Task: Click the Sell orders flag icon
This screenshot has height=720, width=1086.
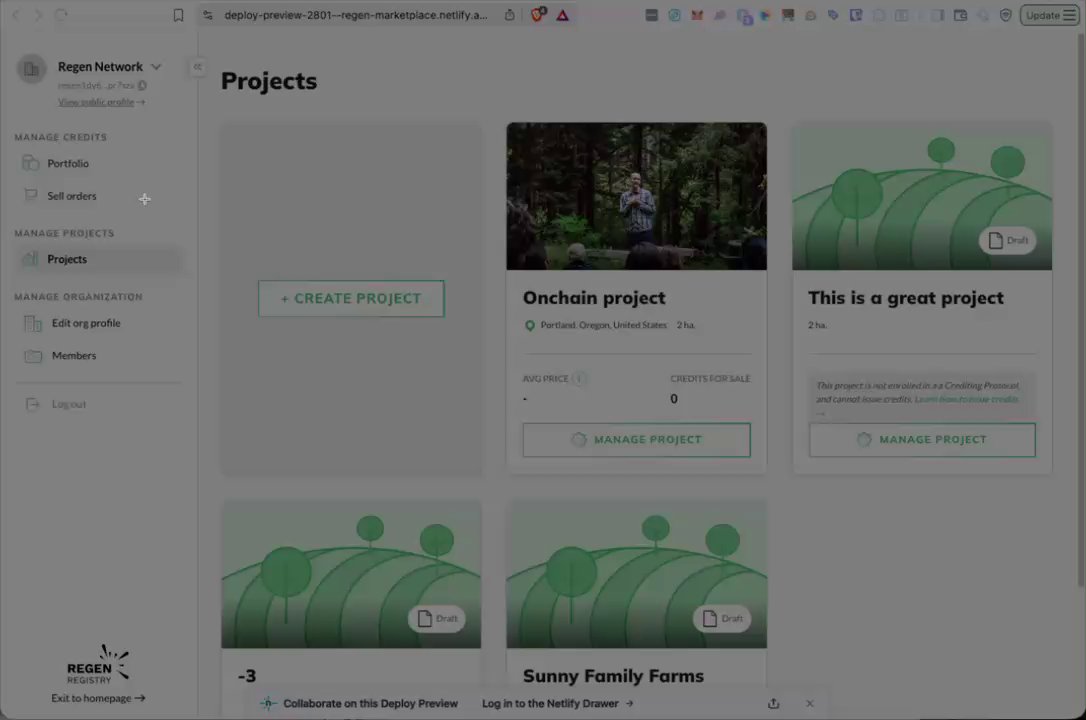Action: (30, 195)
